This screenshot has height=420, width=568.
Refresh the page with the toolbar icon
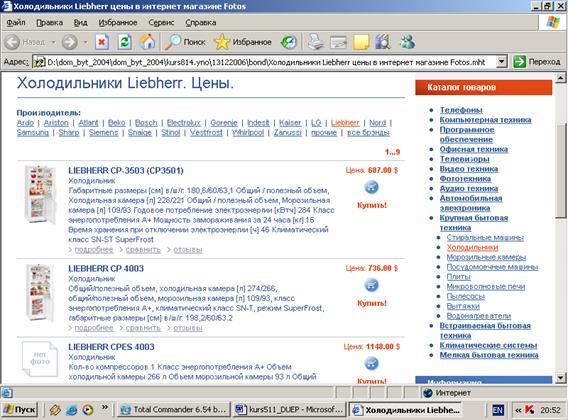click(124, 42)
